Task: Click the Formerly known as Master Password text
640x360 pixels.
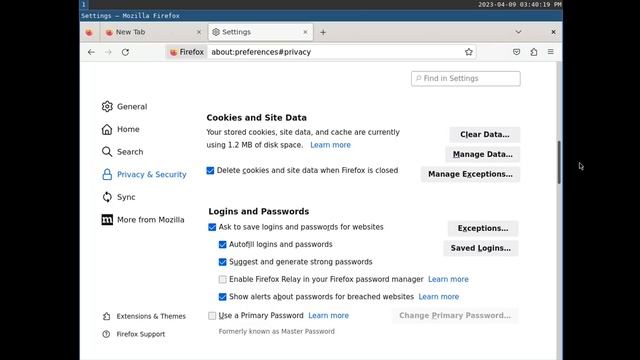Action: pyautogui.click(x=277, y=331)
